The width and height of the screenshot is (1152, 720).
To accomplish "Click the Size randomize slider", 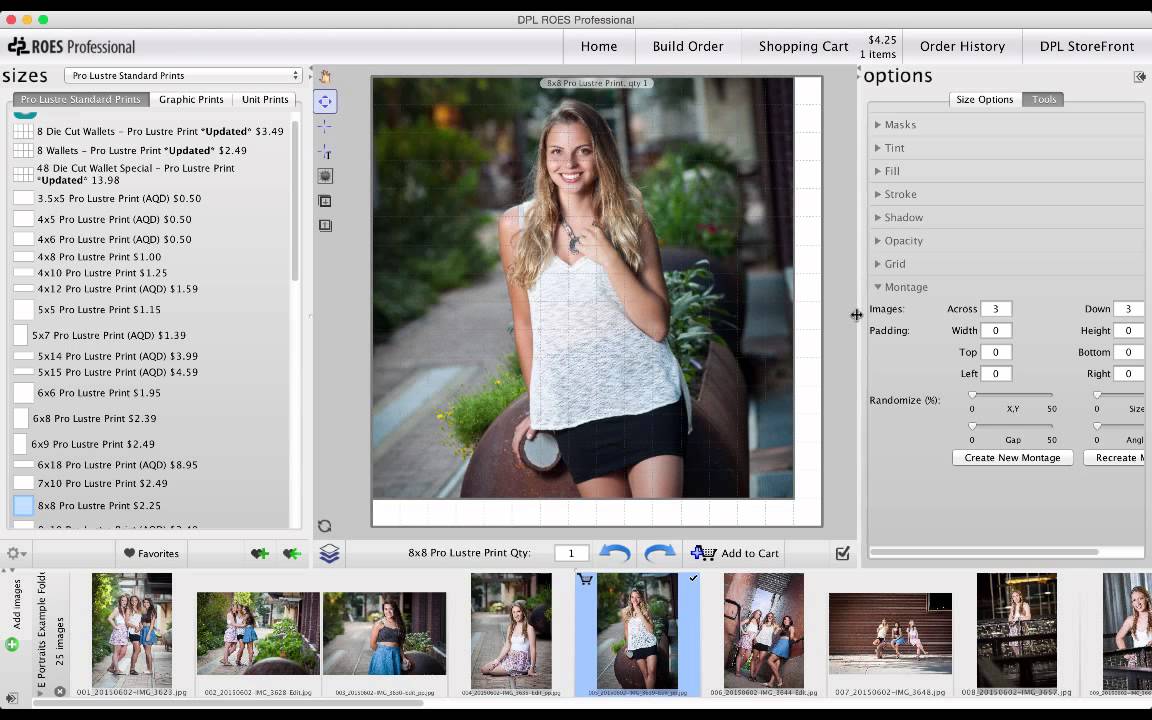I will pos(1120,395).
